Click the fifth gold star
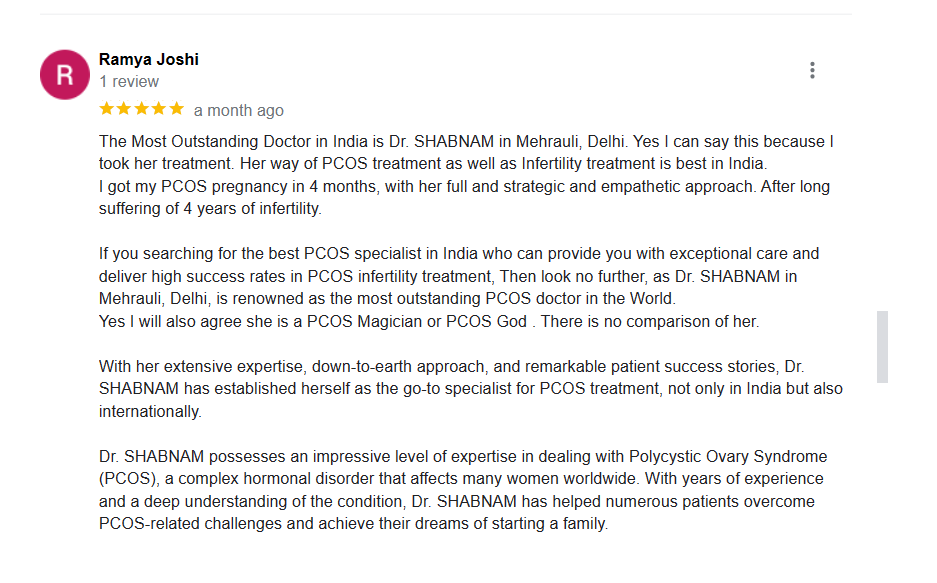 click(x=176, y=110)
